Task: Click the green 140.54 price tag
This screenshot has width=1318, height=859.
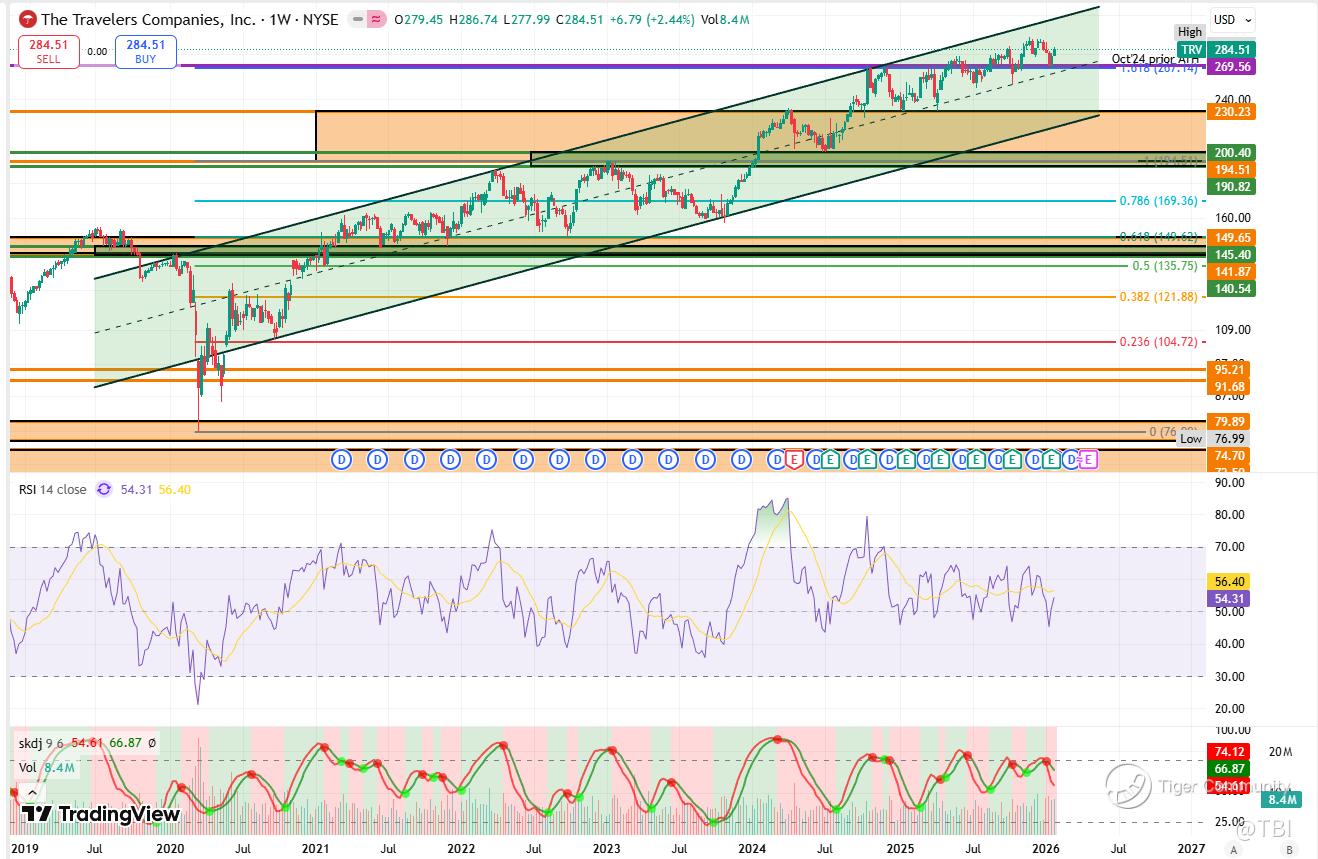Action: coord(1231,288)
